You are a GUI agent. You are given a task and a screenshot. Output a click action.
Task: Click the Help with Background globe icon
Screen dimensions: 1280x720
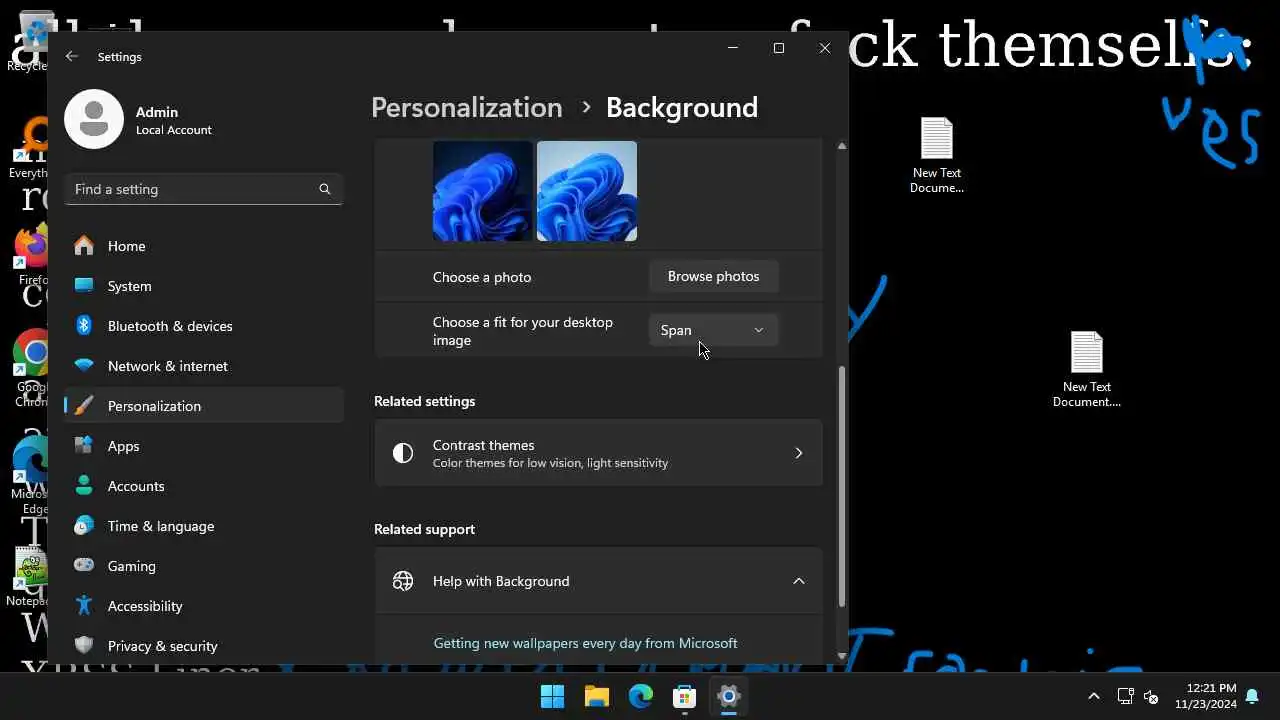coord(403,581)
